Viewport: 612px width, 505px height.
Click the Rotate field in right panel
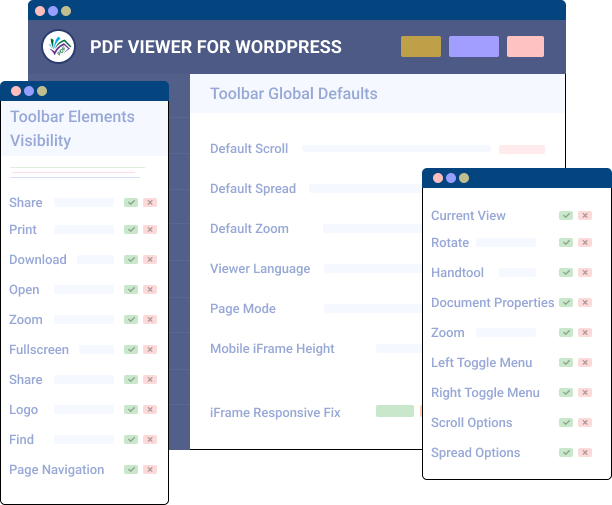(x=506, y=242)
